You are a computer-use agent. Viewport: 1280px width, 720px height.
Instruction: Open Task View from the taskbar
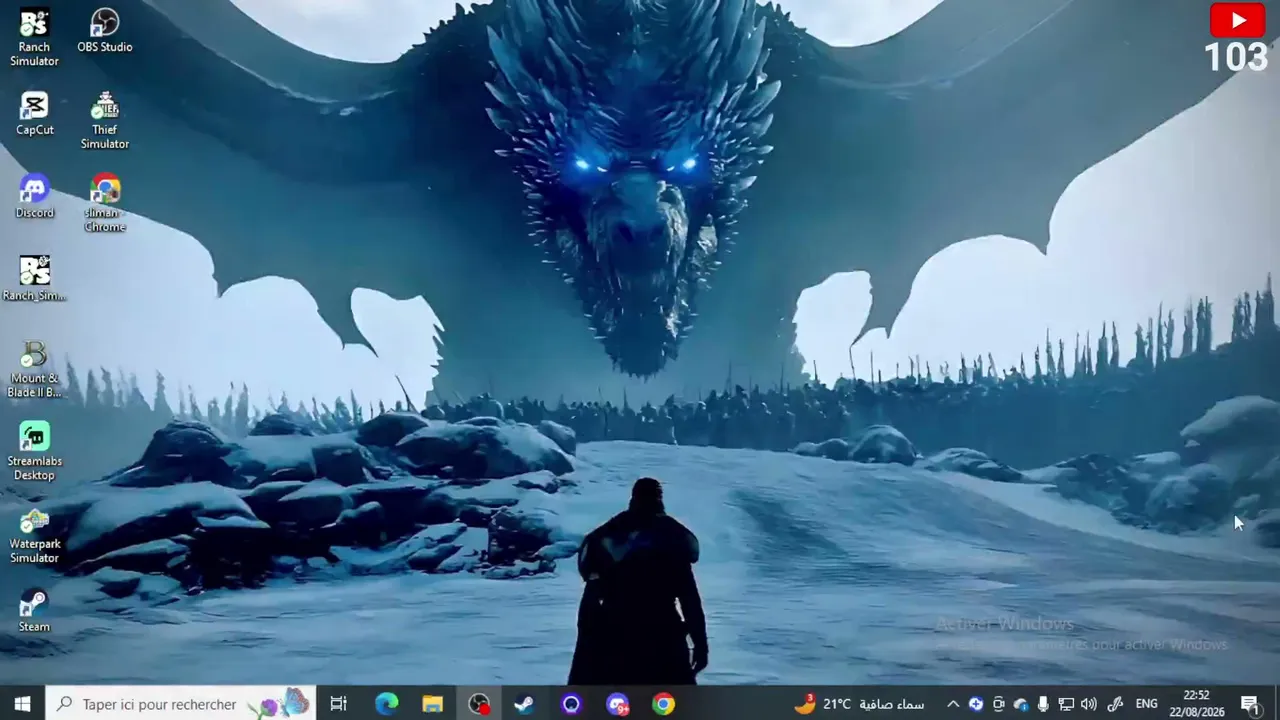click(x=339, y=704)
